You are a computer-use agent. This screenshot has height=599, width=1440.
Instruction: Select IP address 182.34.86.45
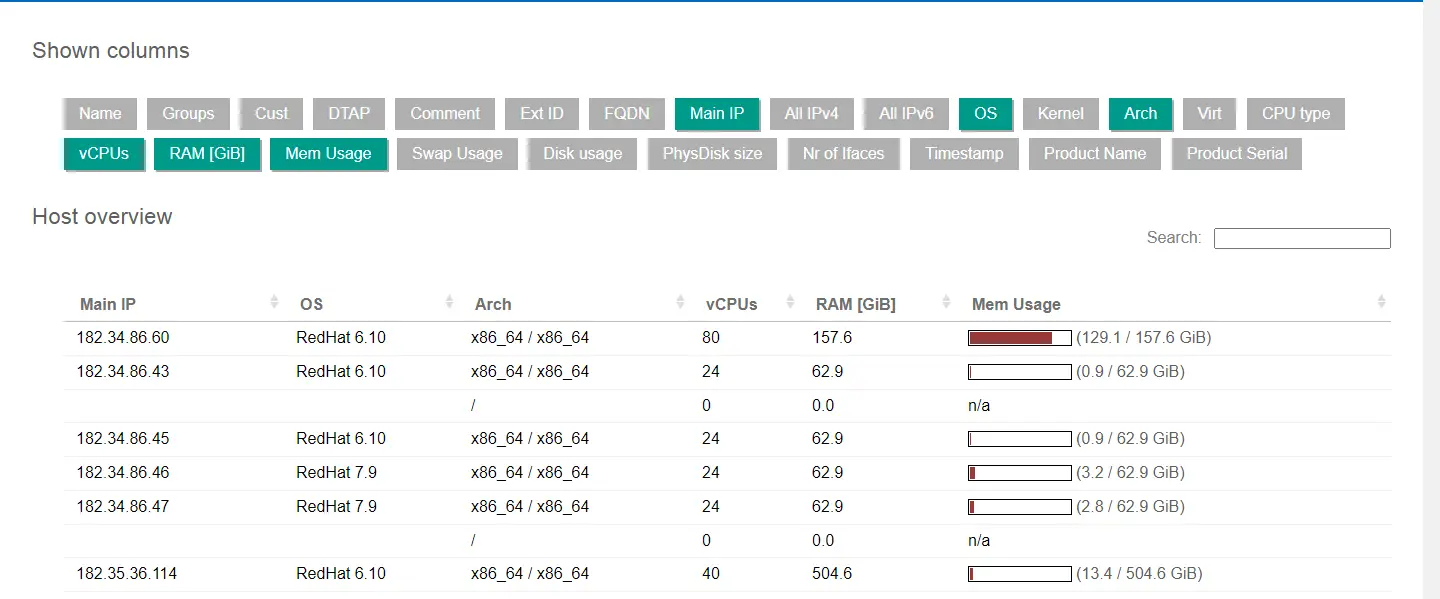[x=123, y=439]
